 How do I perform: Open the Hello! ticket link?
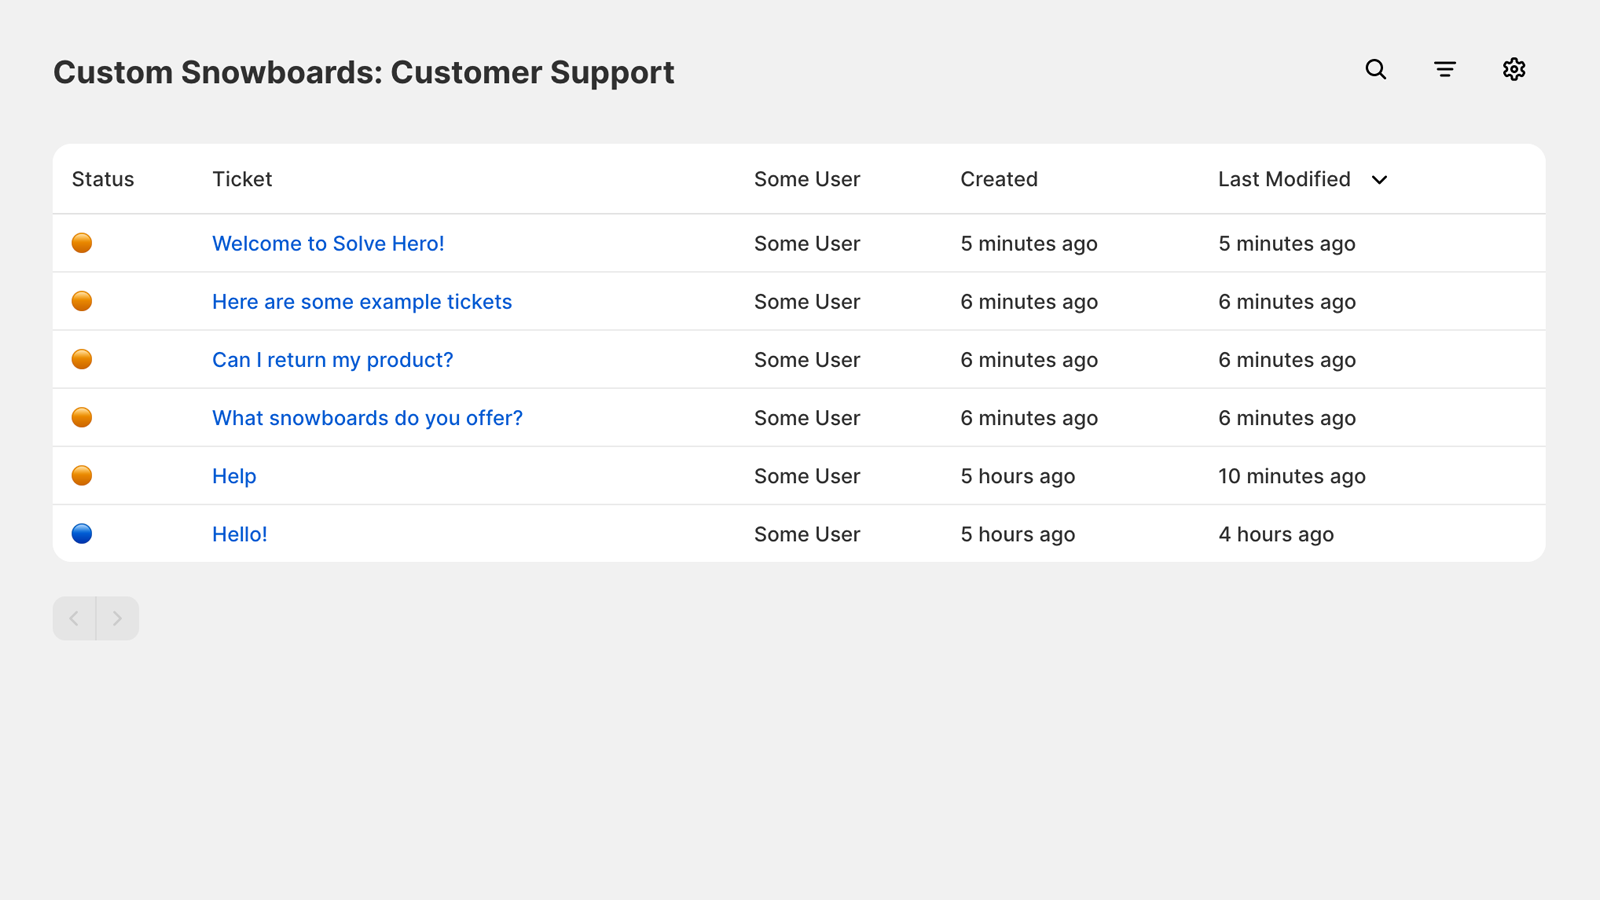[239, 534]
